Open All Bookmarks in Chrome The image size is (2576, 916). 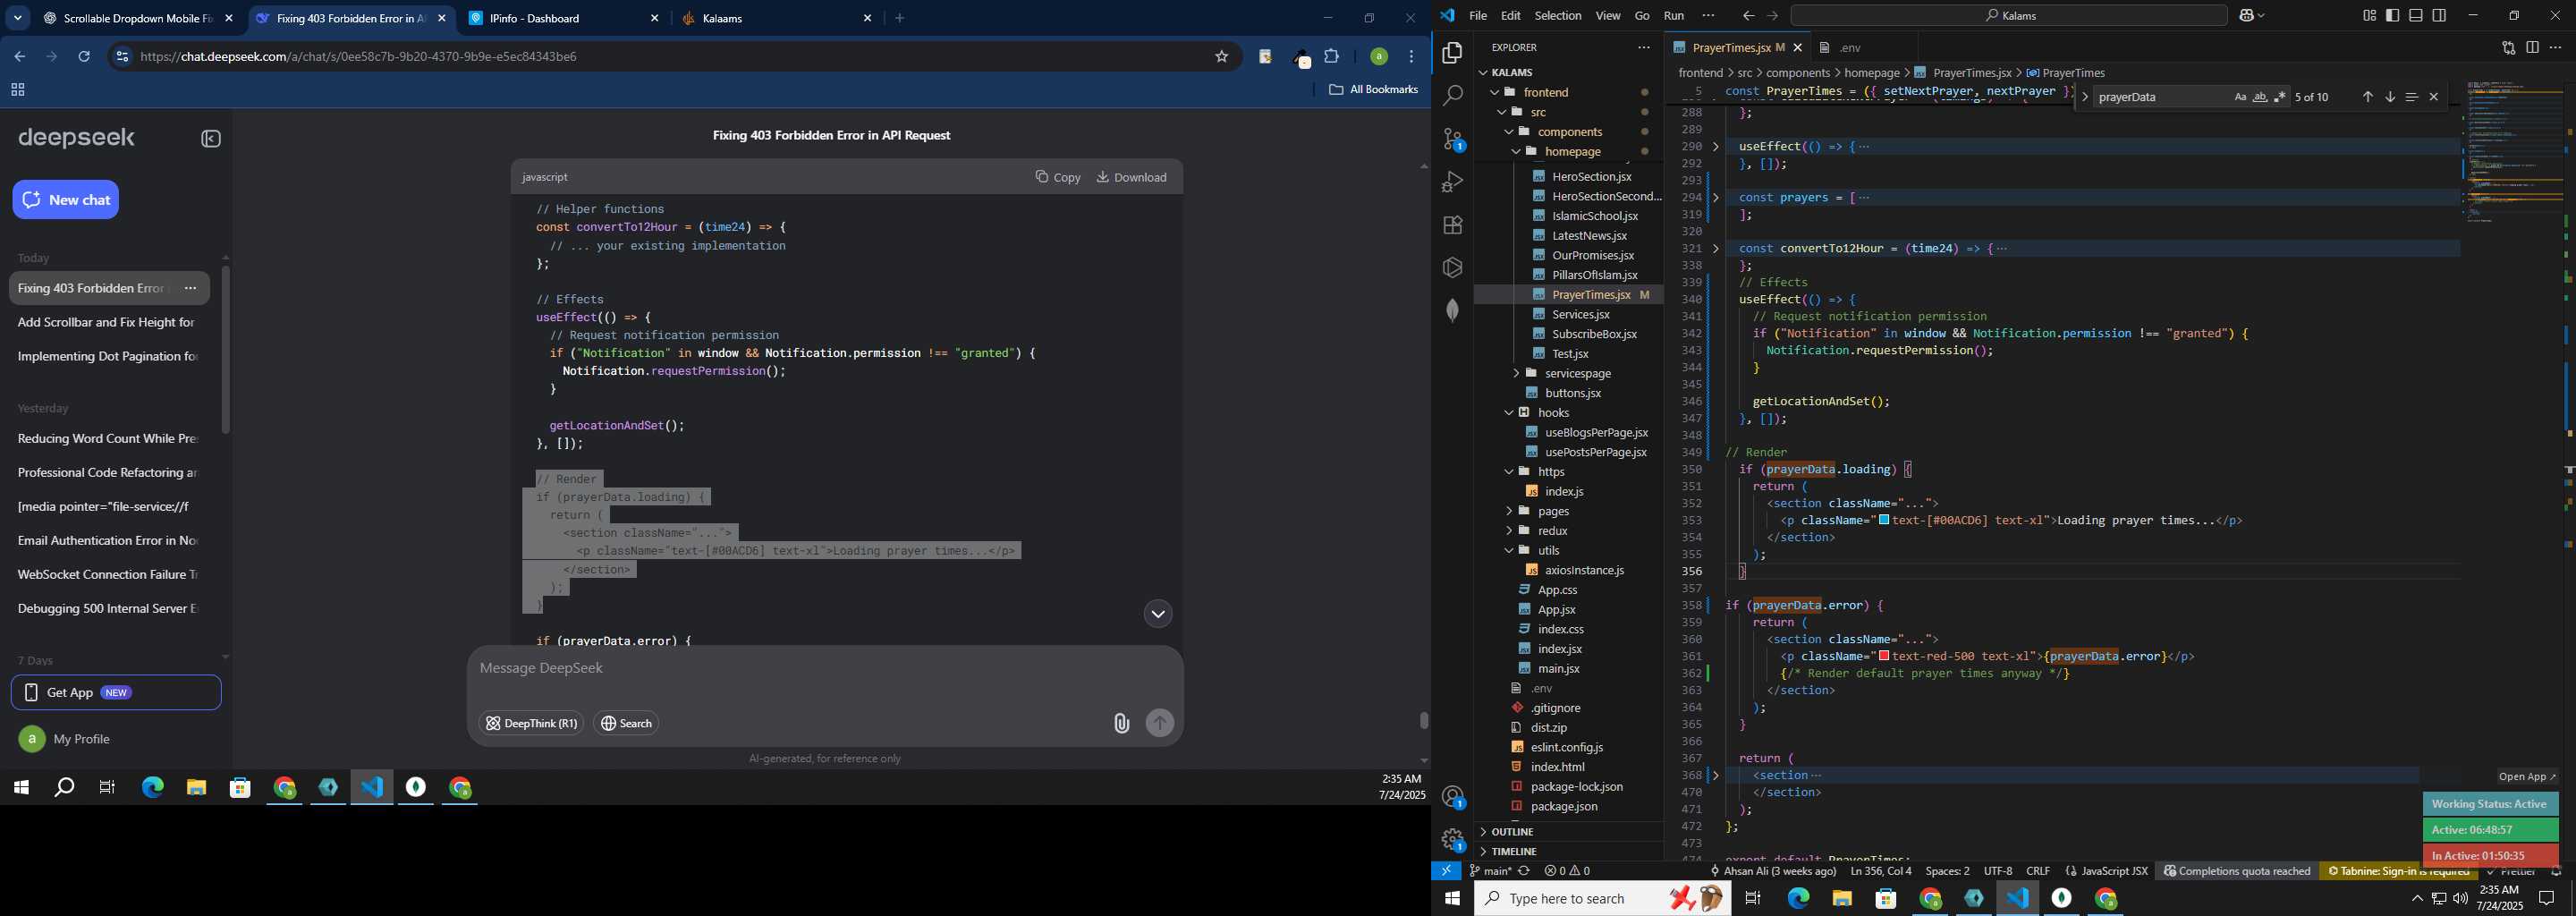1372,90
